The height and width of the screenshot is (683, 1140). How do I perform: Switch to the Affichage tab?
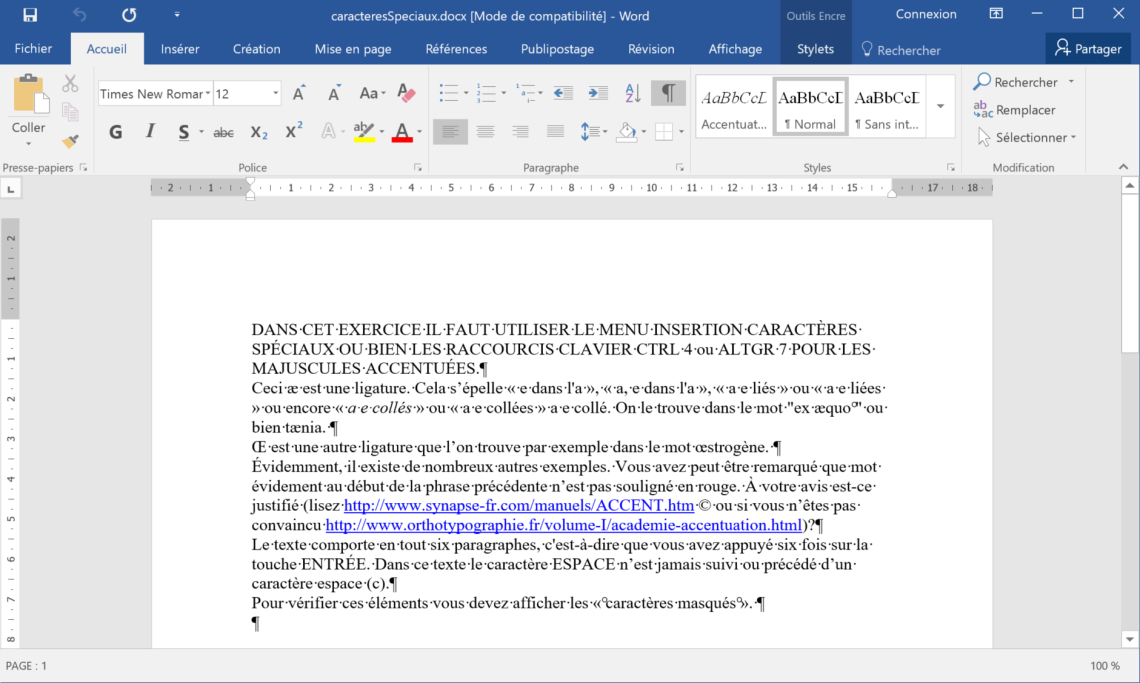(735, 49)
